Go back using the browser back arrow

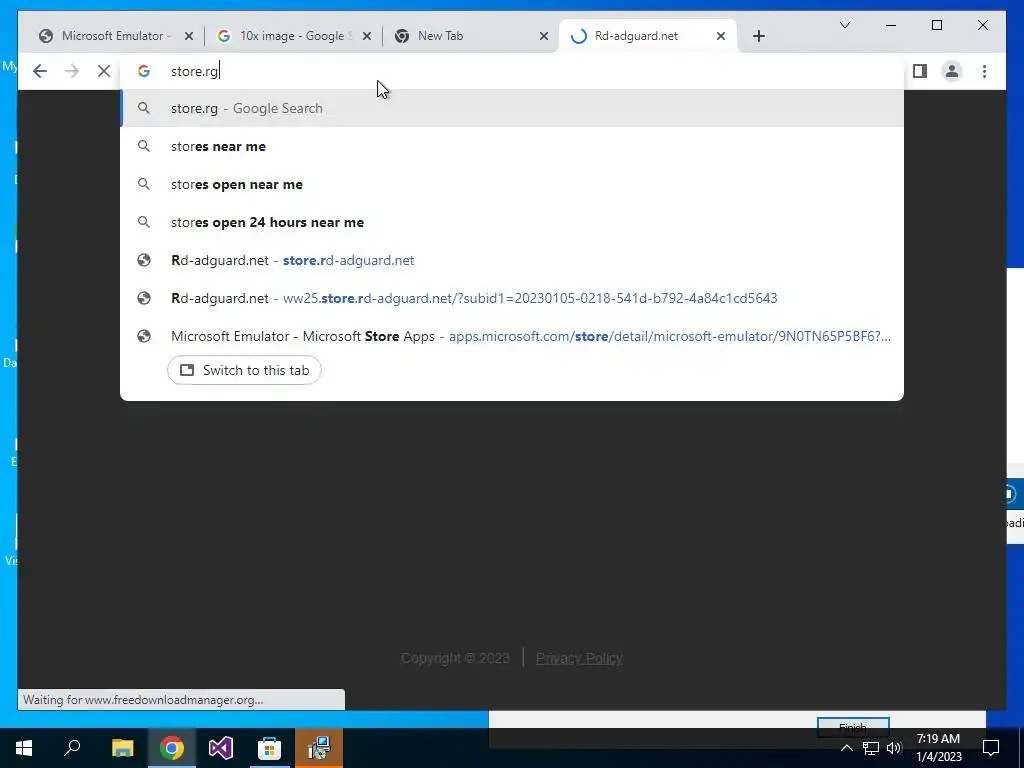40,71
